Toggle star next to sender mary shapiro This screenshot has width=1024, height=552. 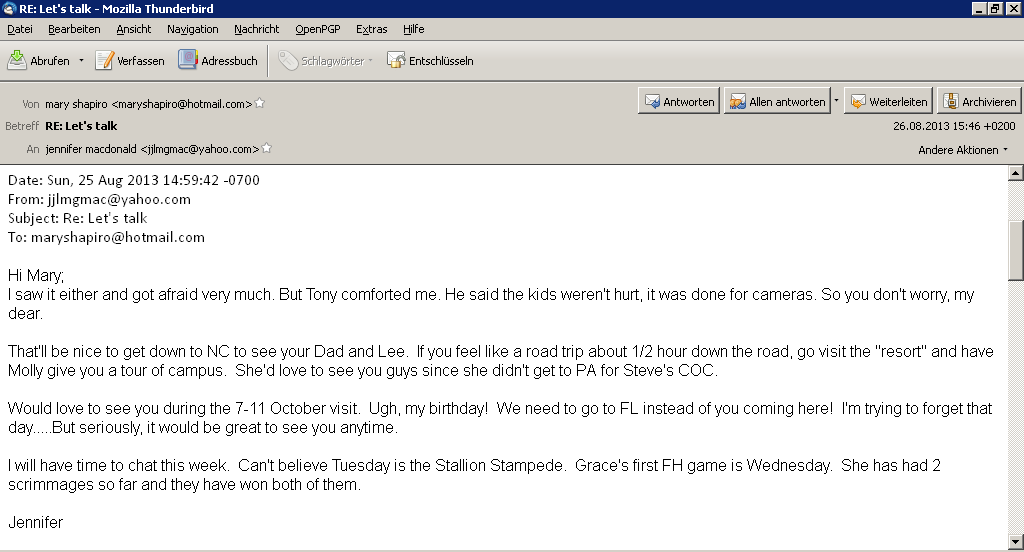tap(260, 103)
